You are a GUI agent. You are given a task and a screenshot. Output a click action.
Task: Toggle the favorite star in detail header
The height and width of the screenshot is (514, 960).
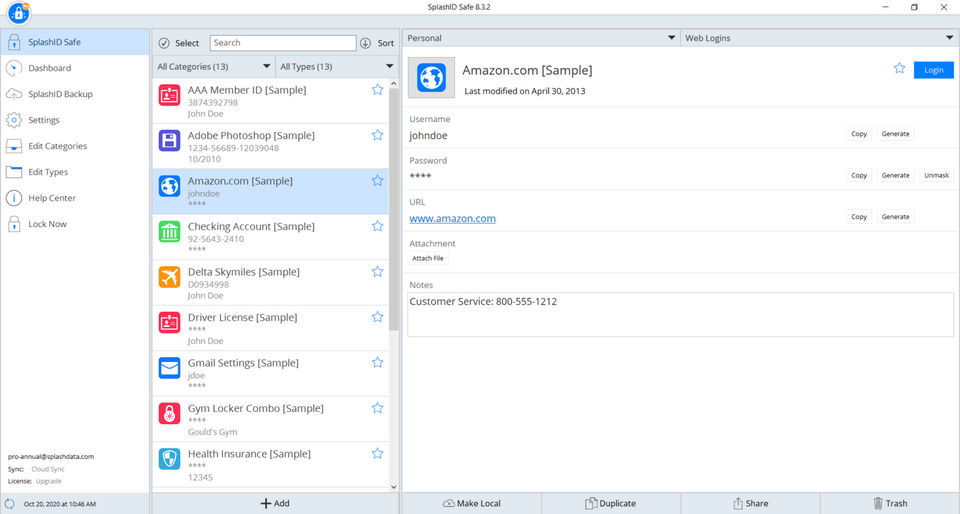899,69
